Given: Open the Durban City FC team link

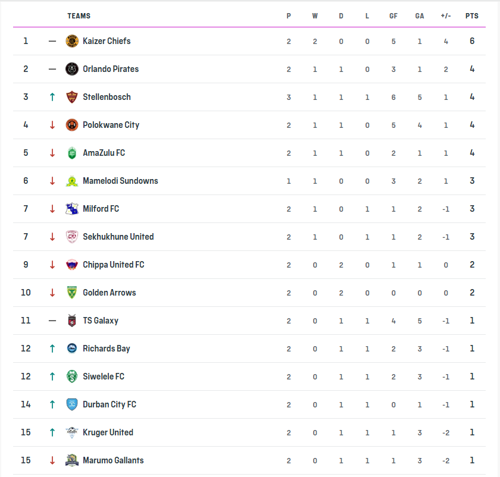Looking at the screenshot, I should pos(109,405).
